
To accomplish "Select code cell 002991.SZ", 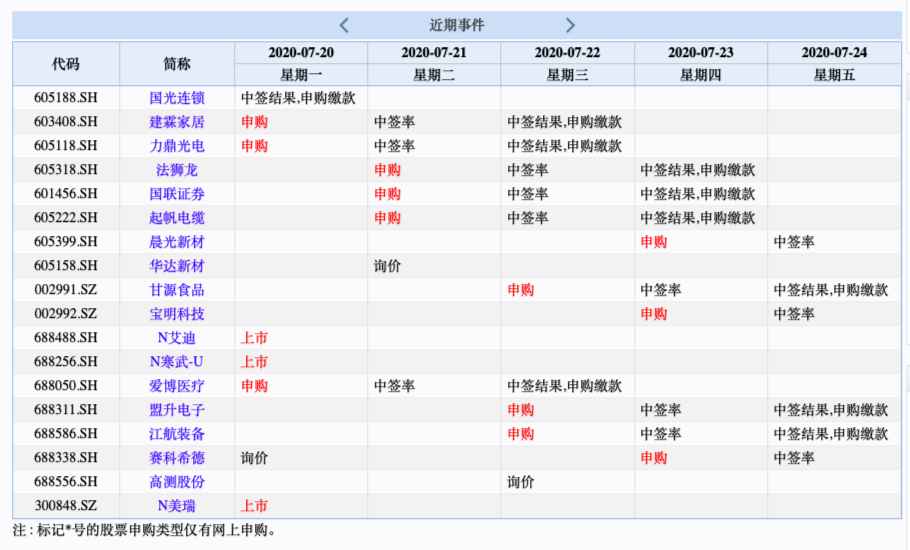I will pos(66,290).
